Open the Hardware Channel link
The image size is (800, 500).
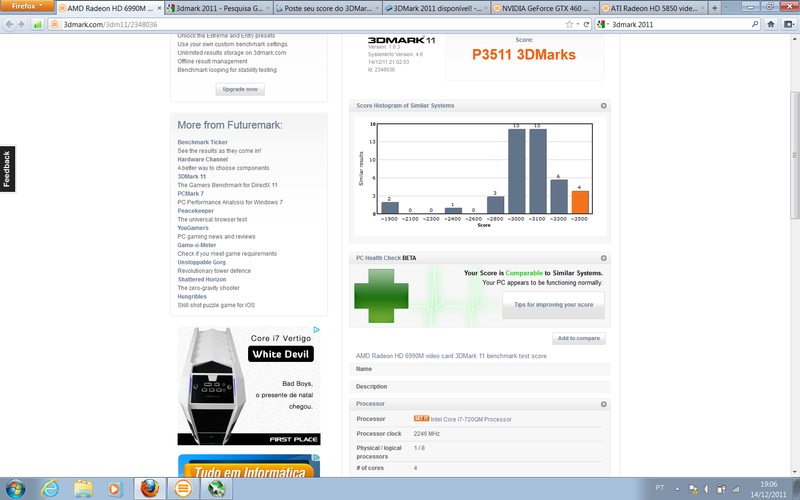[x=203, y=159]
